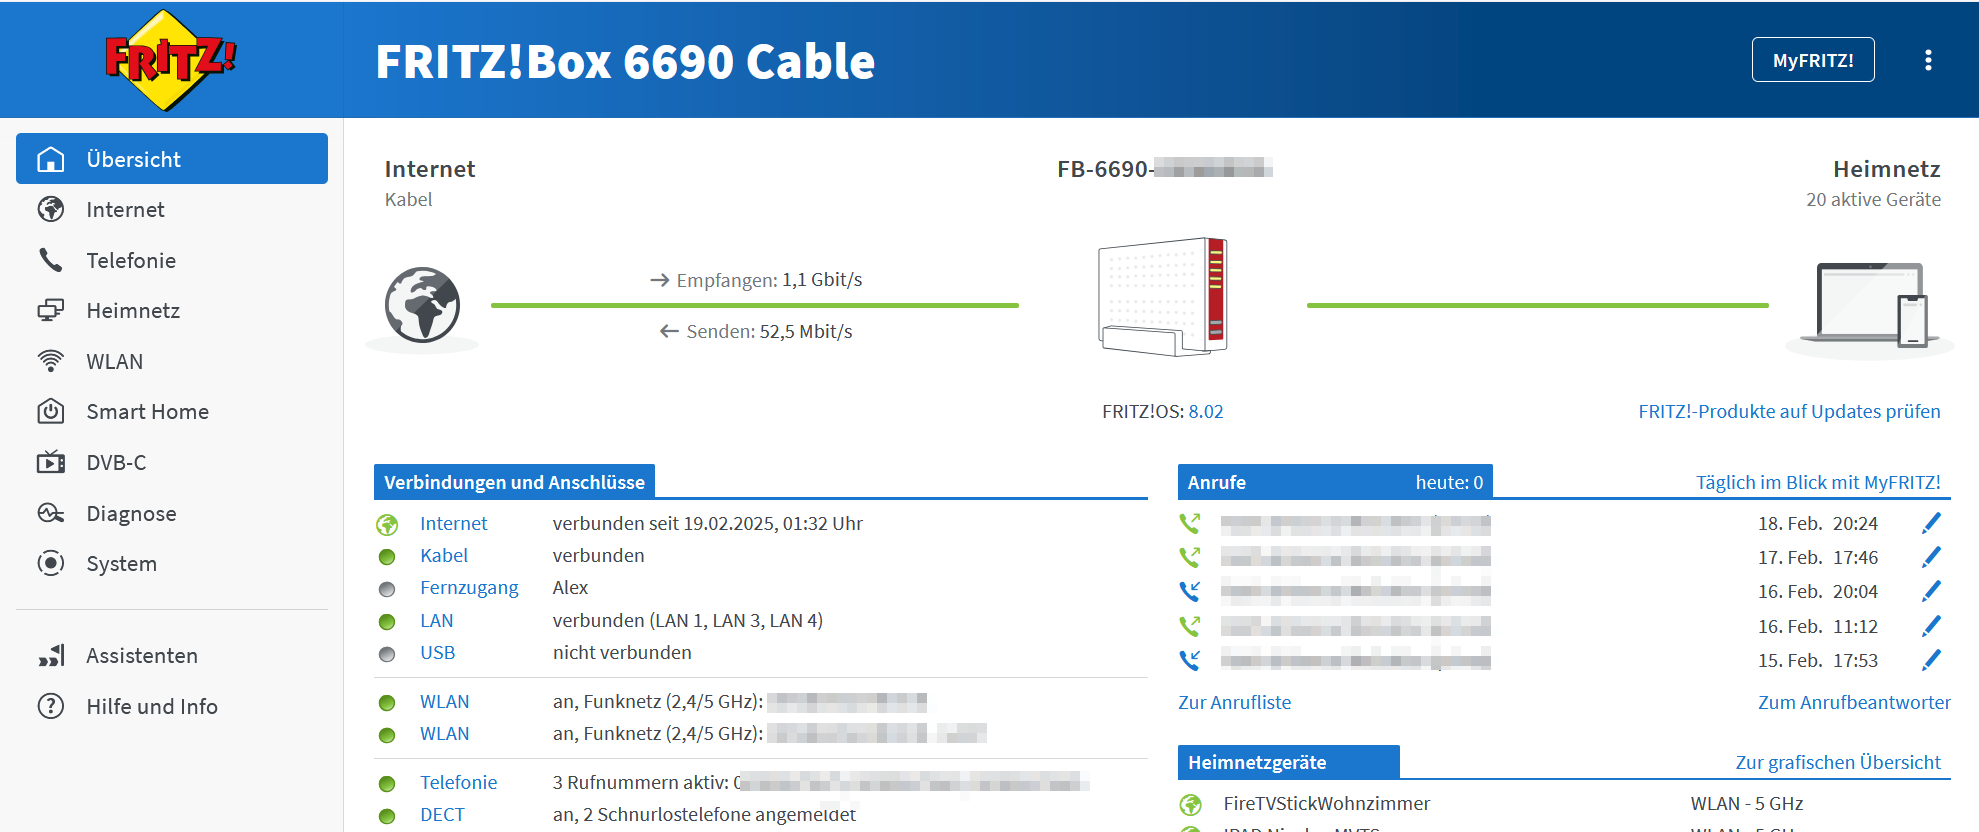Click incoming call icon for 15. Feb. 17:53
The height and width of the screenshot is (832, 1979).
(x=1189, y=660)
